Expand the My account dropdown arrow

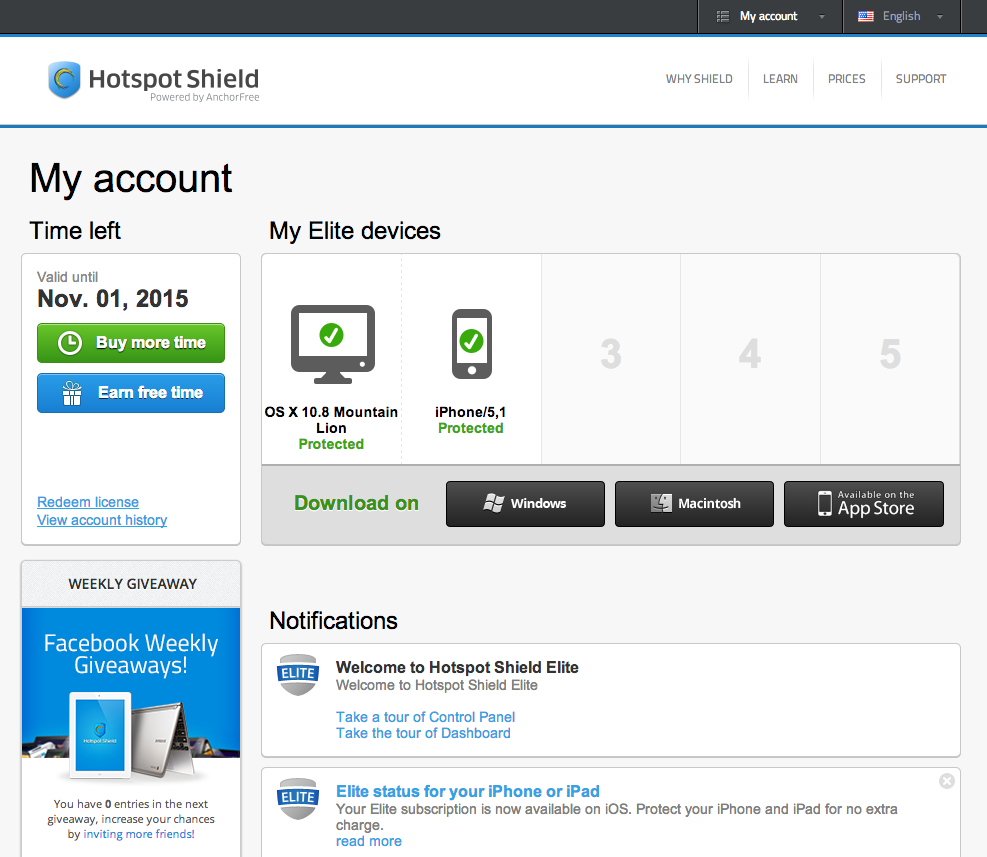point(821,17)
